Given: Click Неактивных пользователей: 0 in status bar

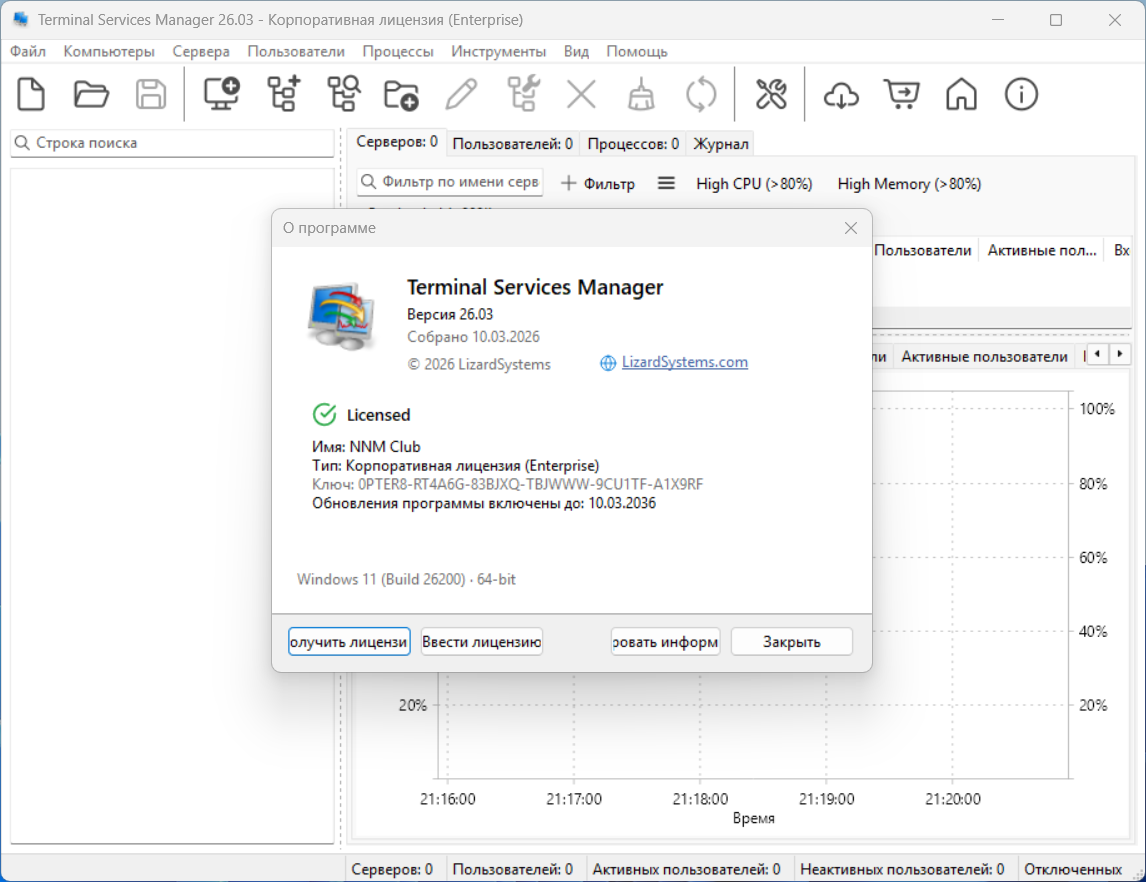Looking at the screenshot, I should pyautogui.click(x=902, y=869).
